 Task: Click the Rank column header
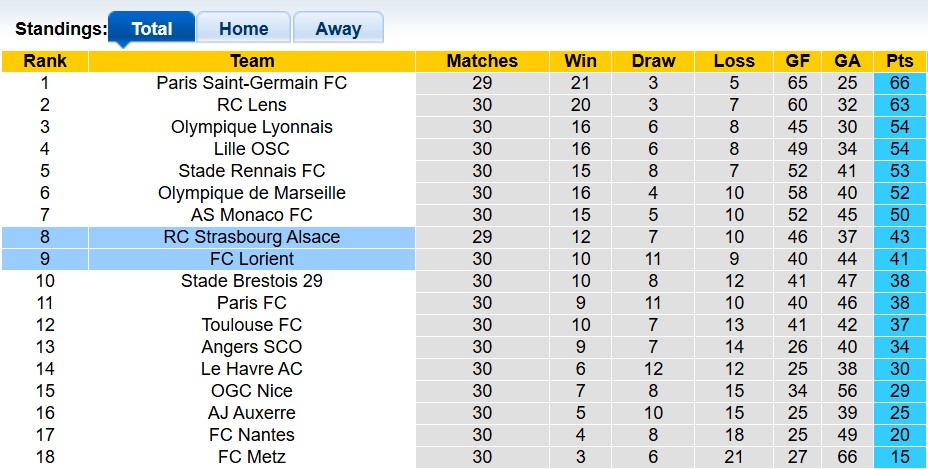coord(45,61)
